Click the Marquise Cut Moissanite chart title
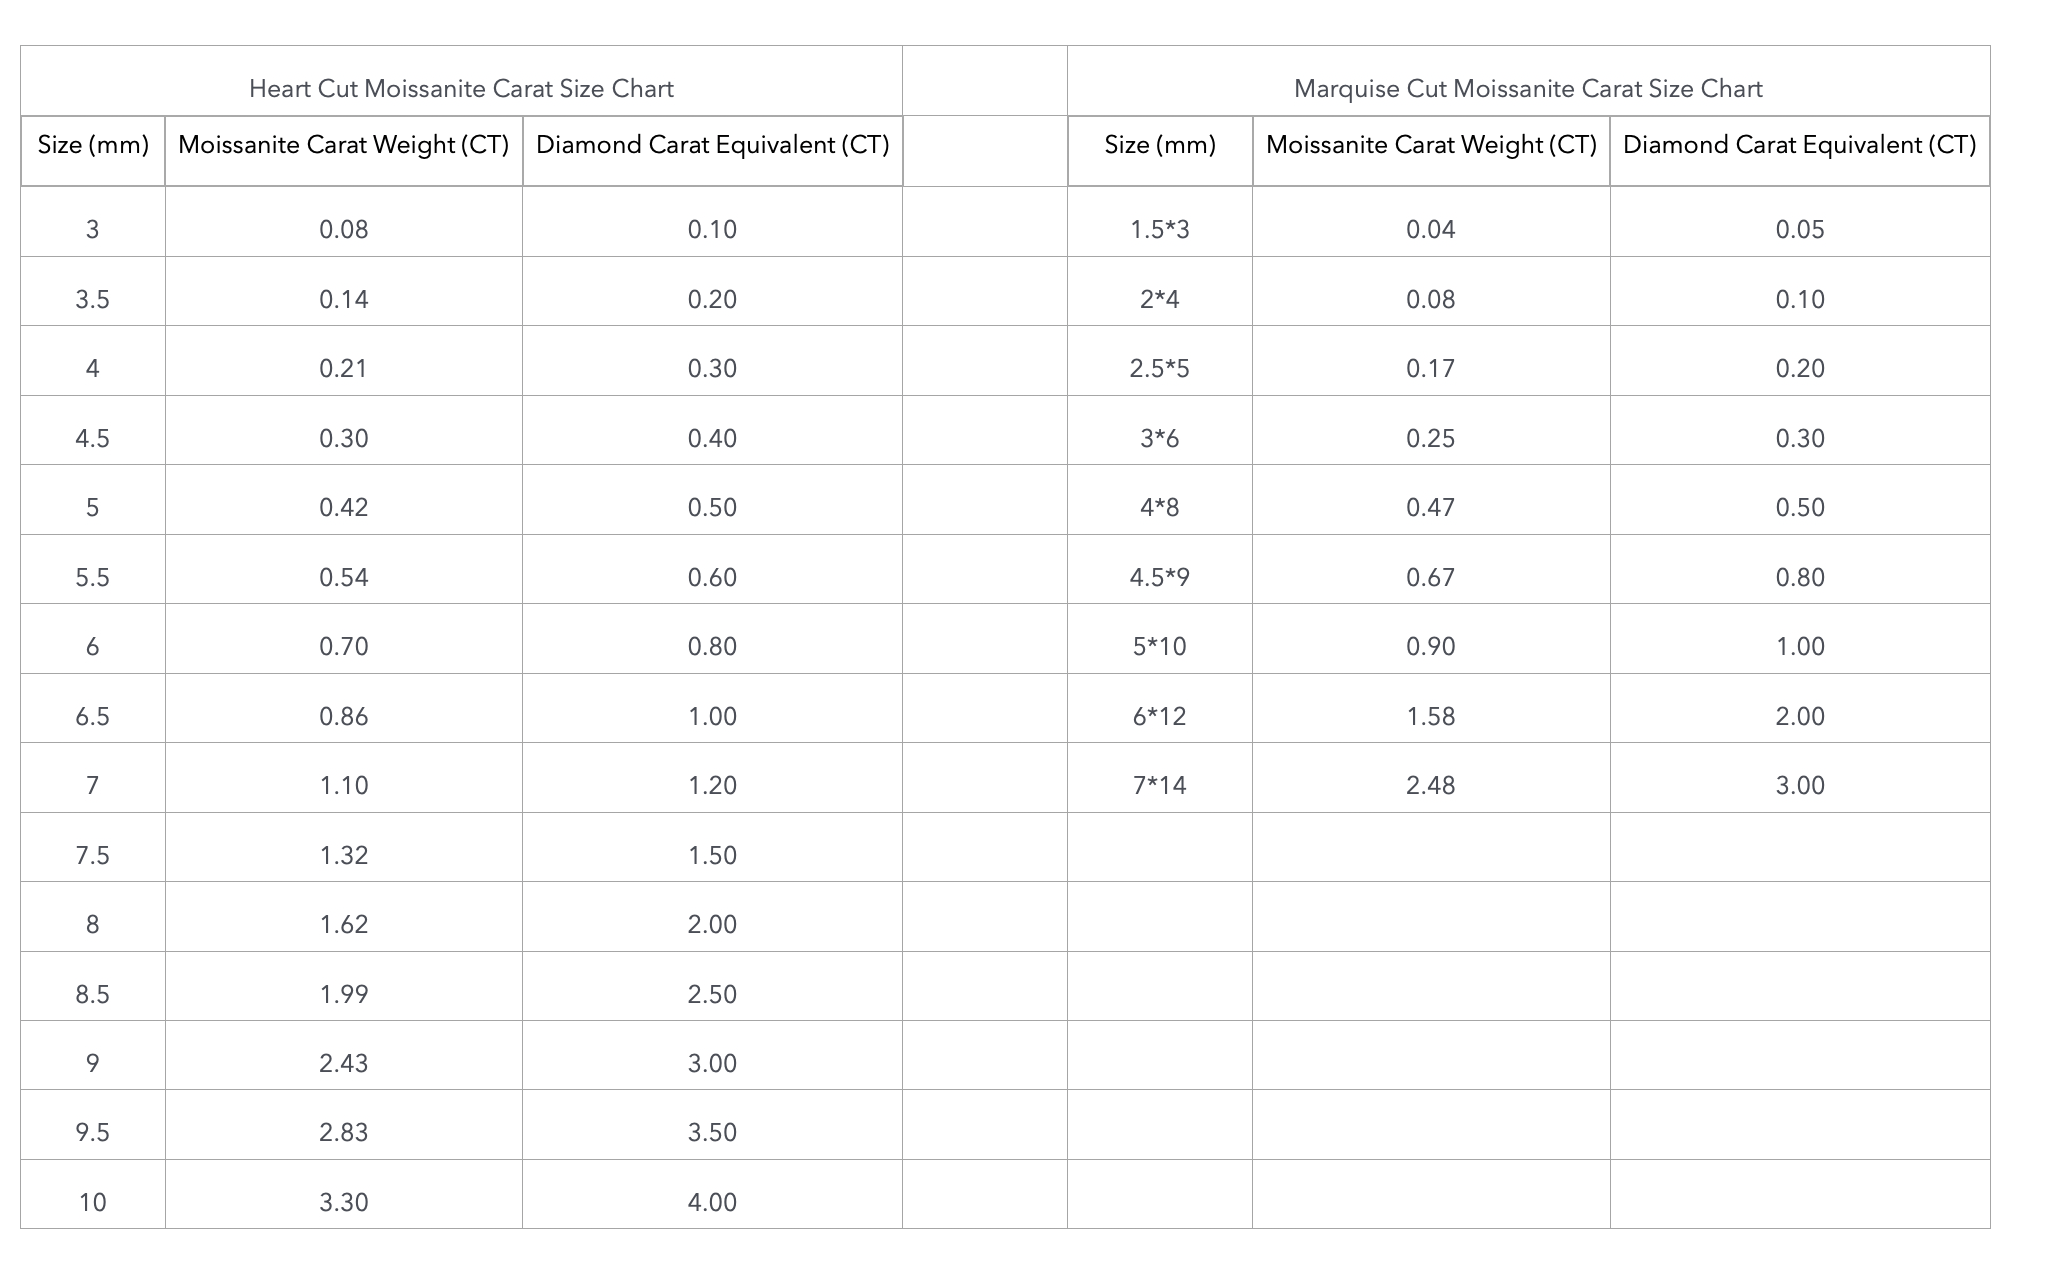Image resolution: width=2063 pixels, height=1264 pixels. [x=1527, y=89]
